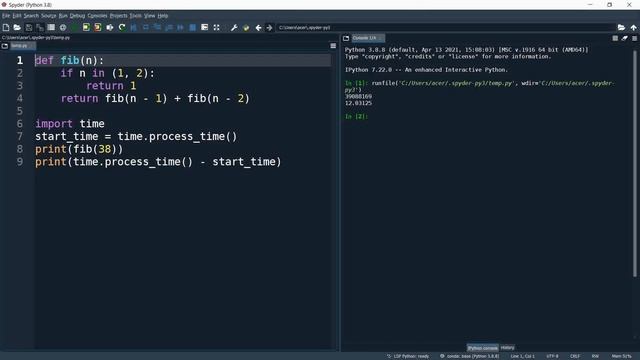Open the Projects menu
Screen dimensions: 640x360
(x=118, y=16)
